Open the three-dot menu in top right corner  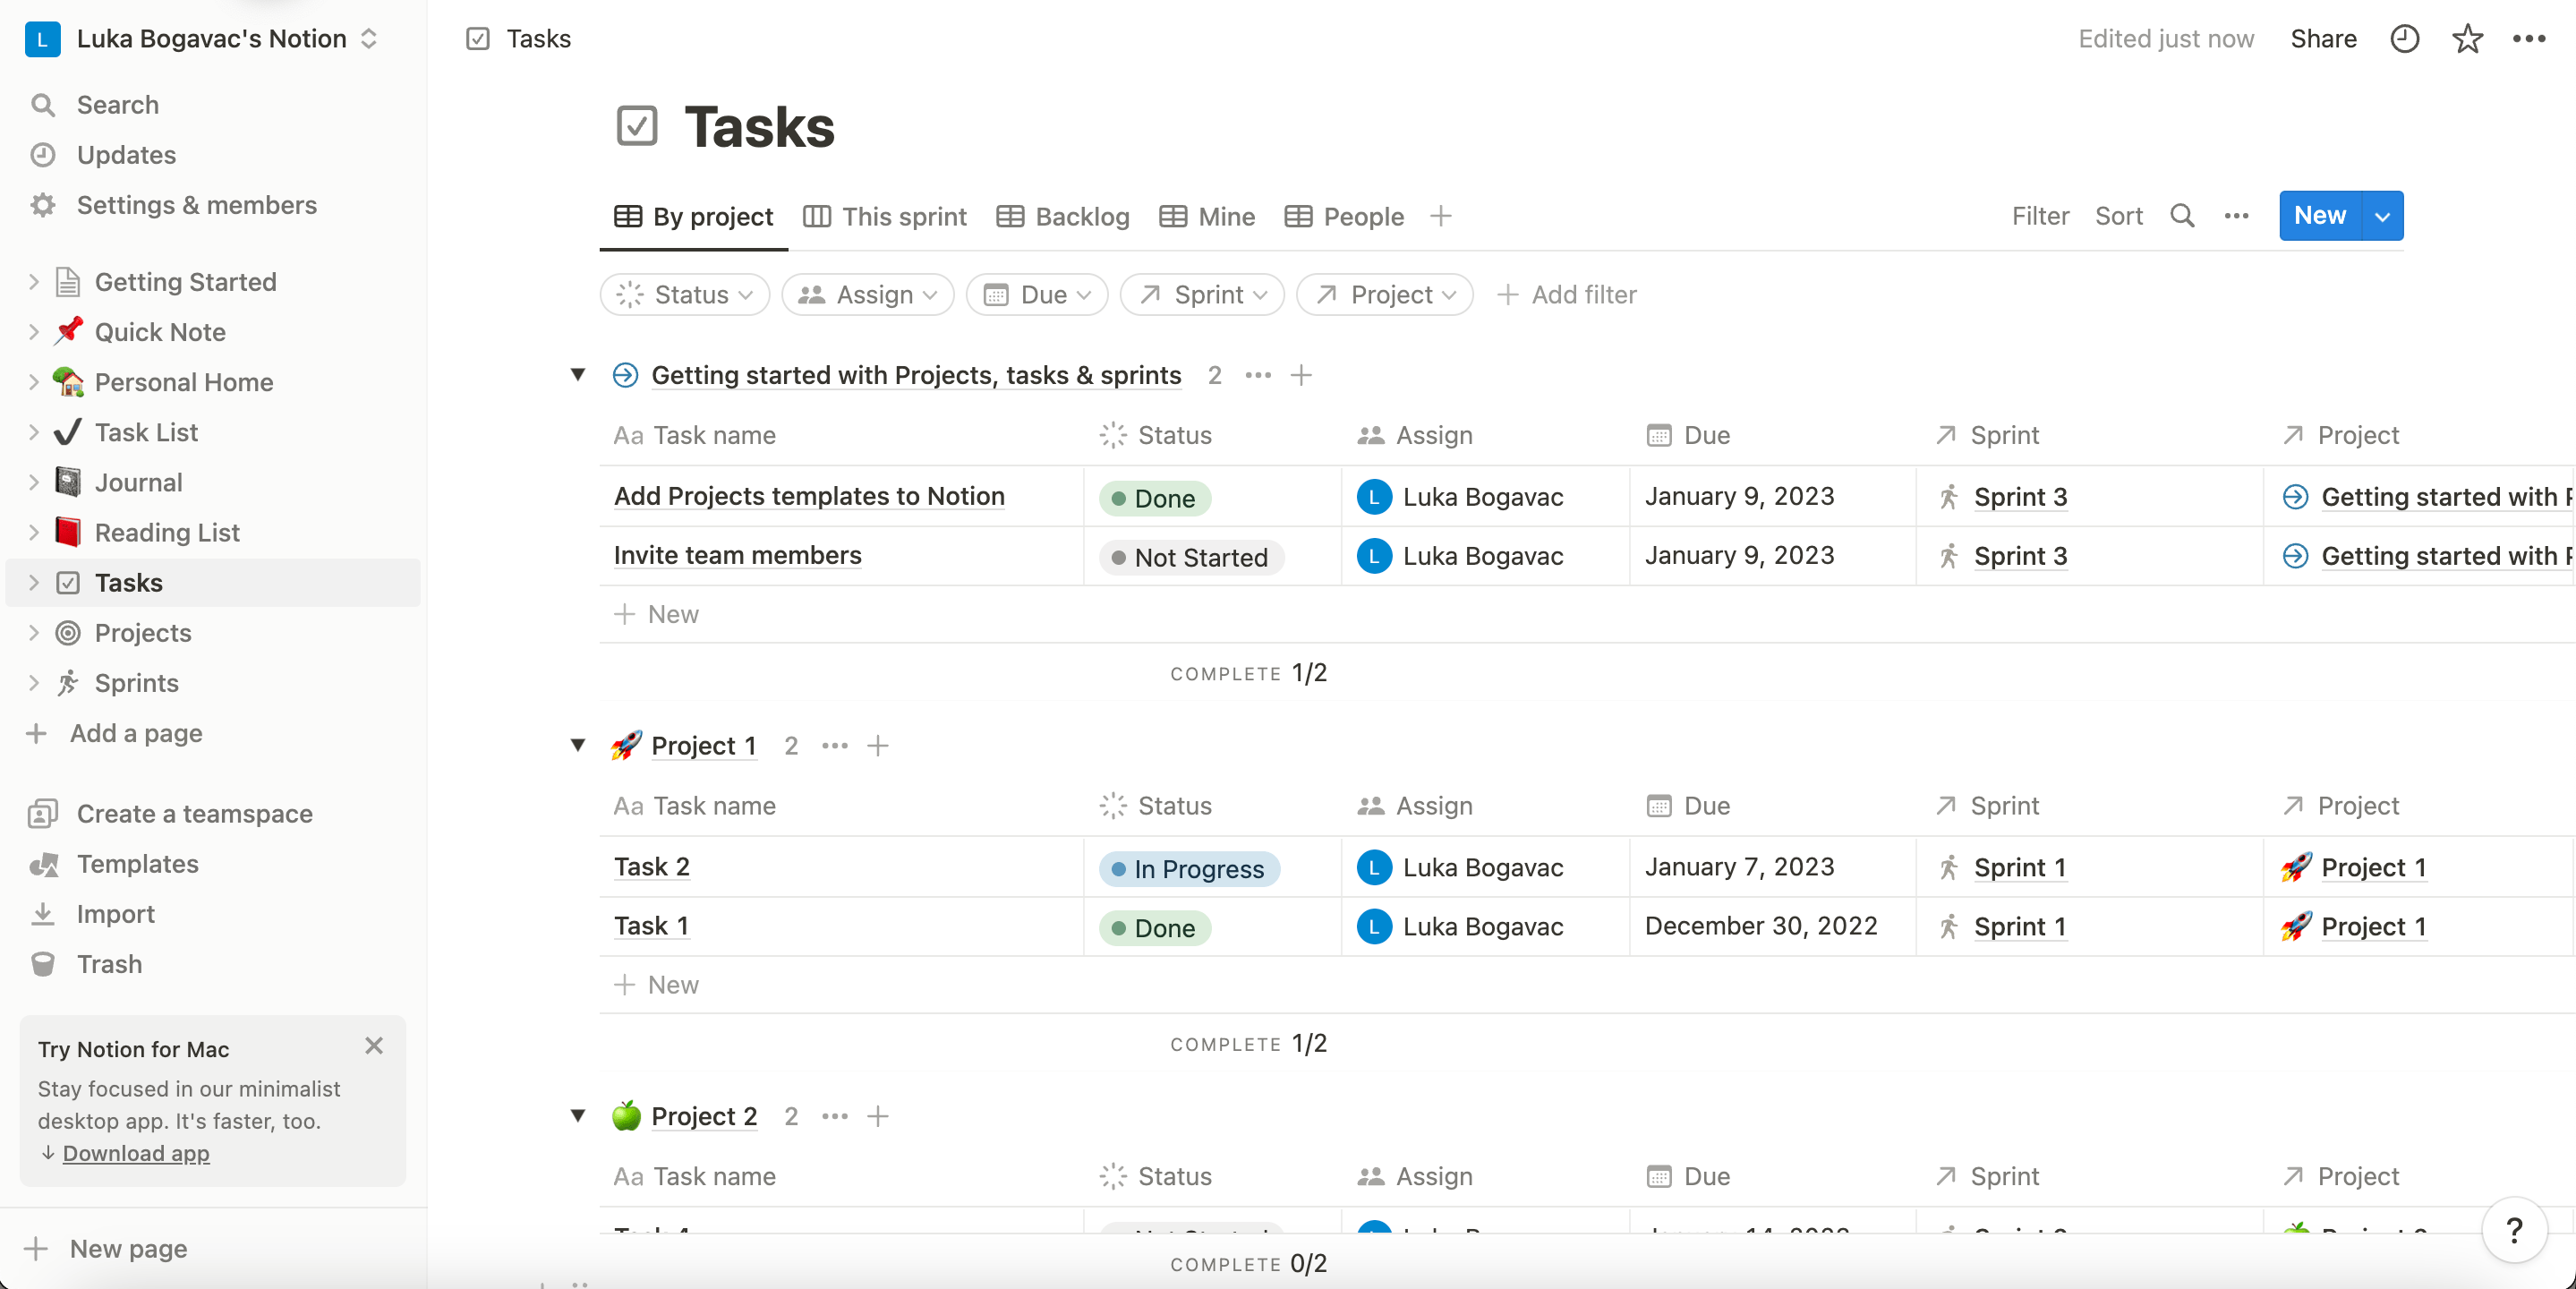click(x=2528, y=39)
